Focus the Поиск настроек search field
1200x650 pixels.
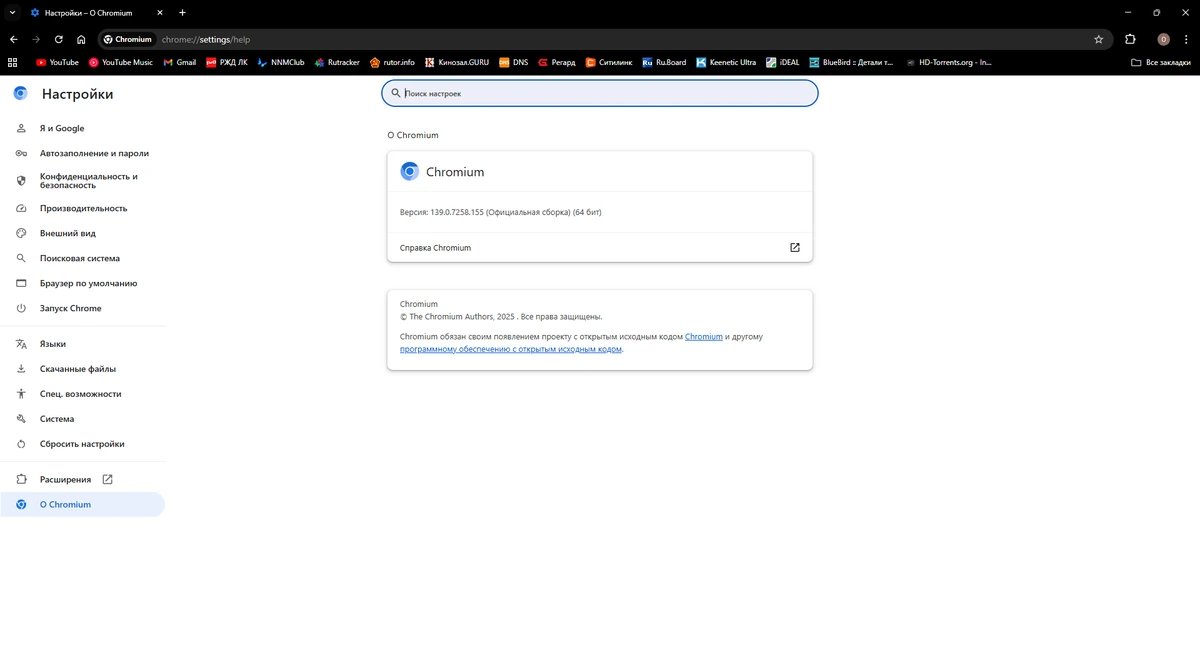600,93
